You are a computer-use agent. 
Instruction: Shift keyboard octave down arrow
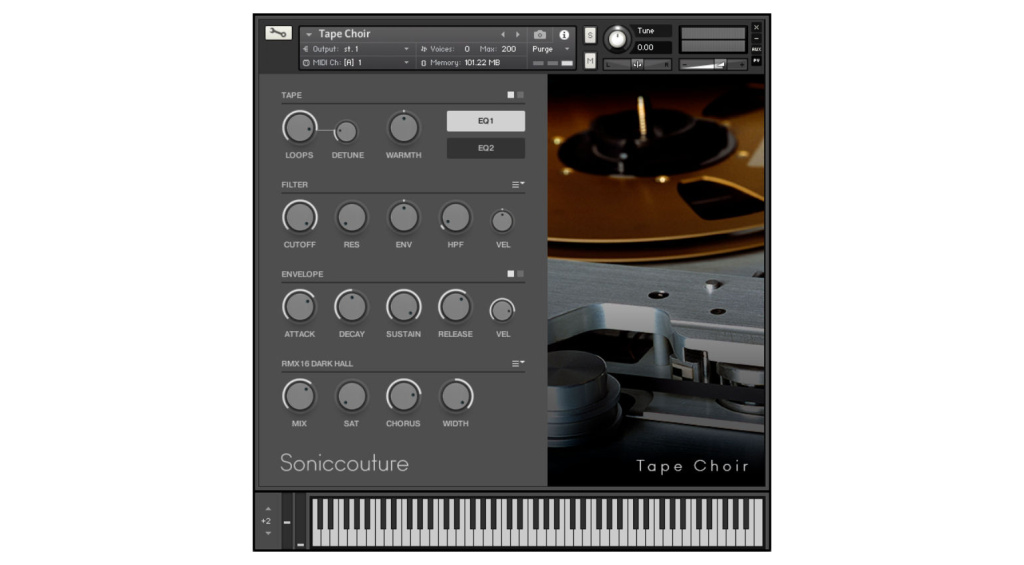coord(268,533)
